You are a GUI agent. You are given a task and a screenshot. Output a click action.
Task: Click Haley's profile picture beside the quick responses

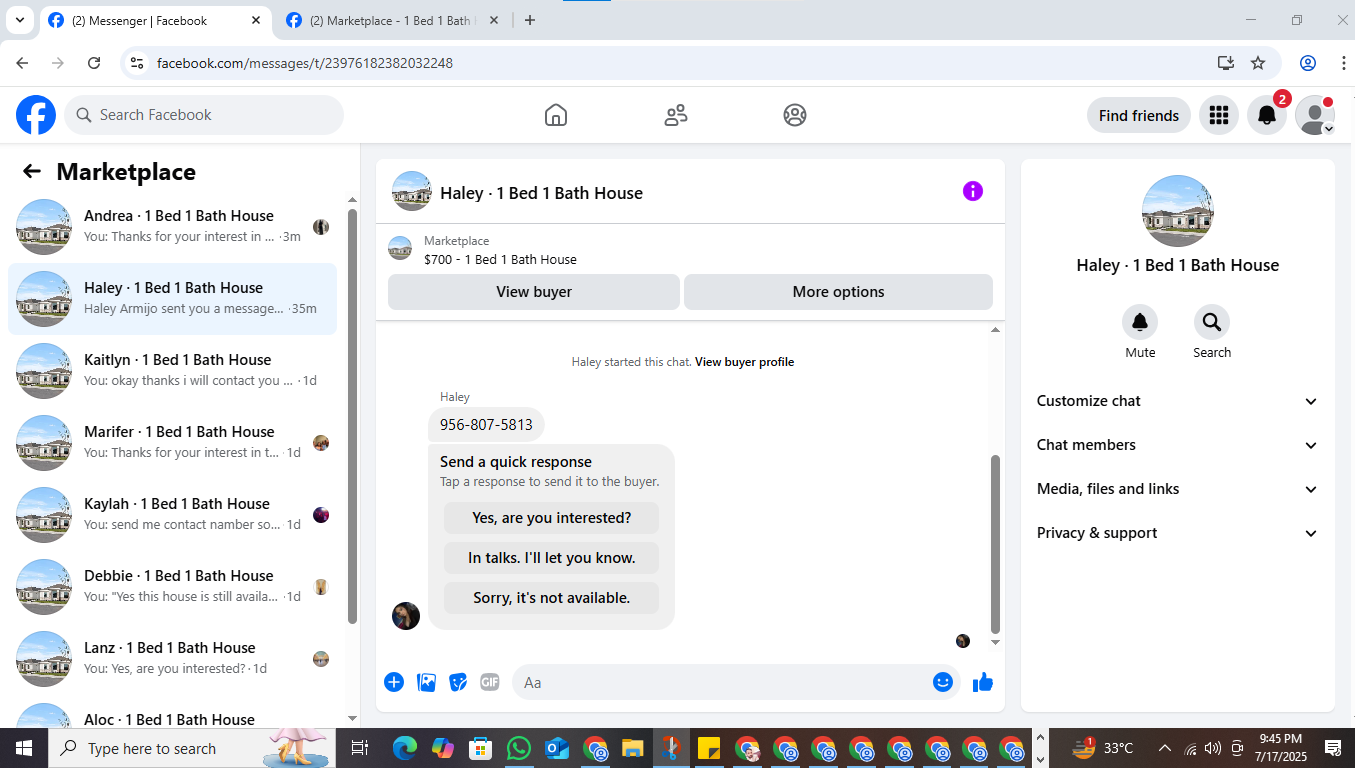coord(406,616)
